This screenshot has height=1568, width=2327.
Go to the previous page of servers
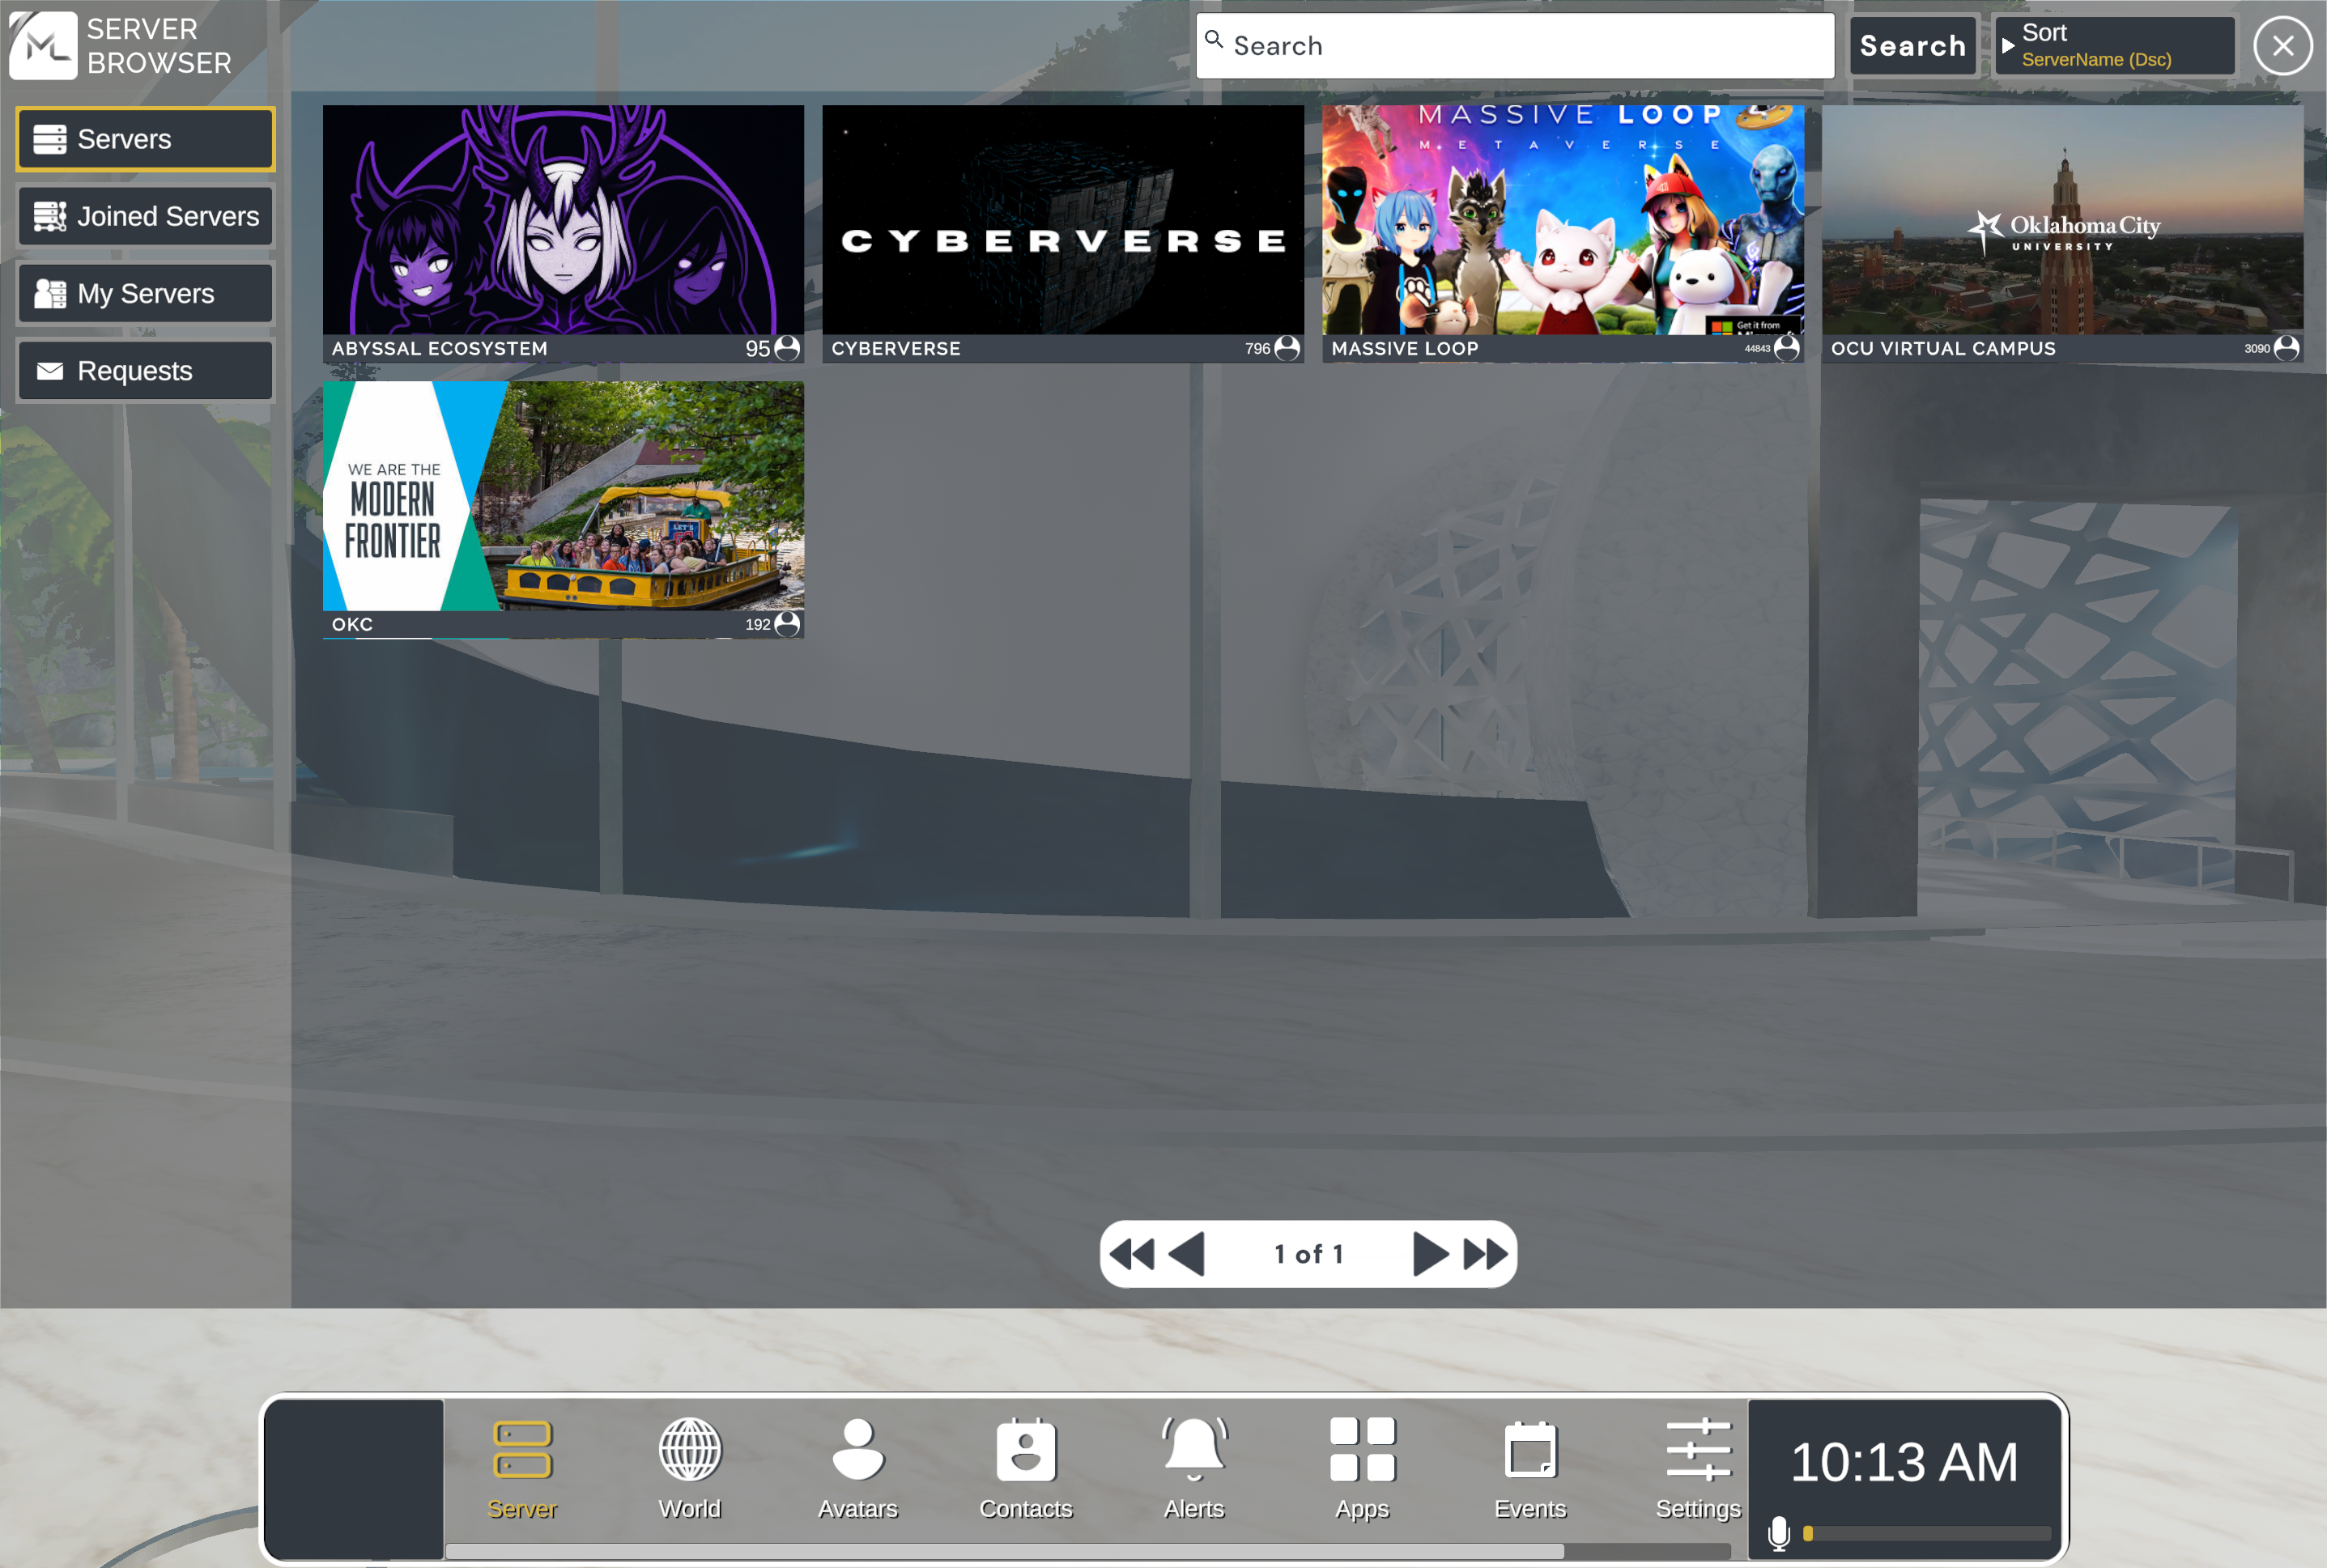tap(1187, 1254)
